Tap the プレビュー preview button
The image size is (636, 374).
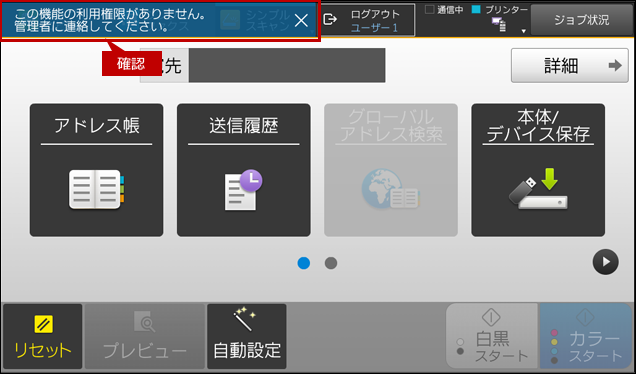coord(145,336)
